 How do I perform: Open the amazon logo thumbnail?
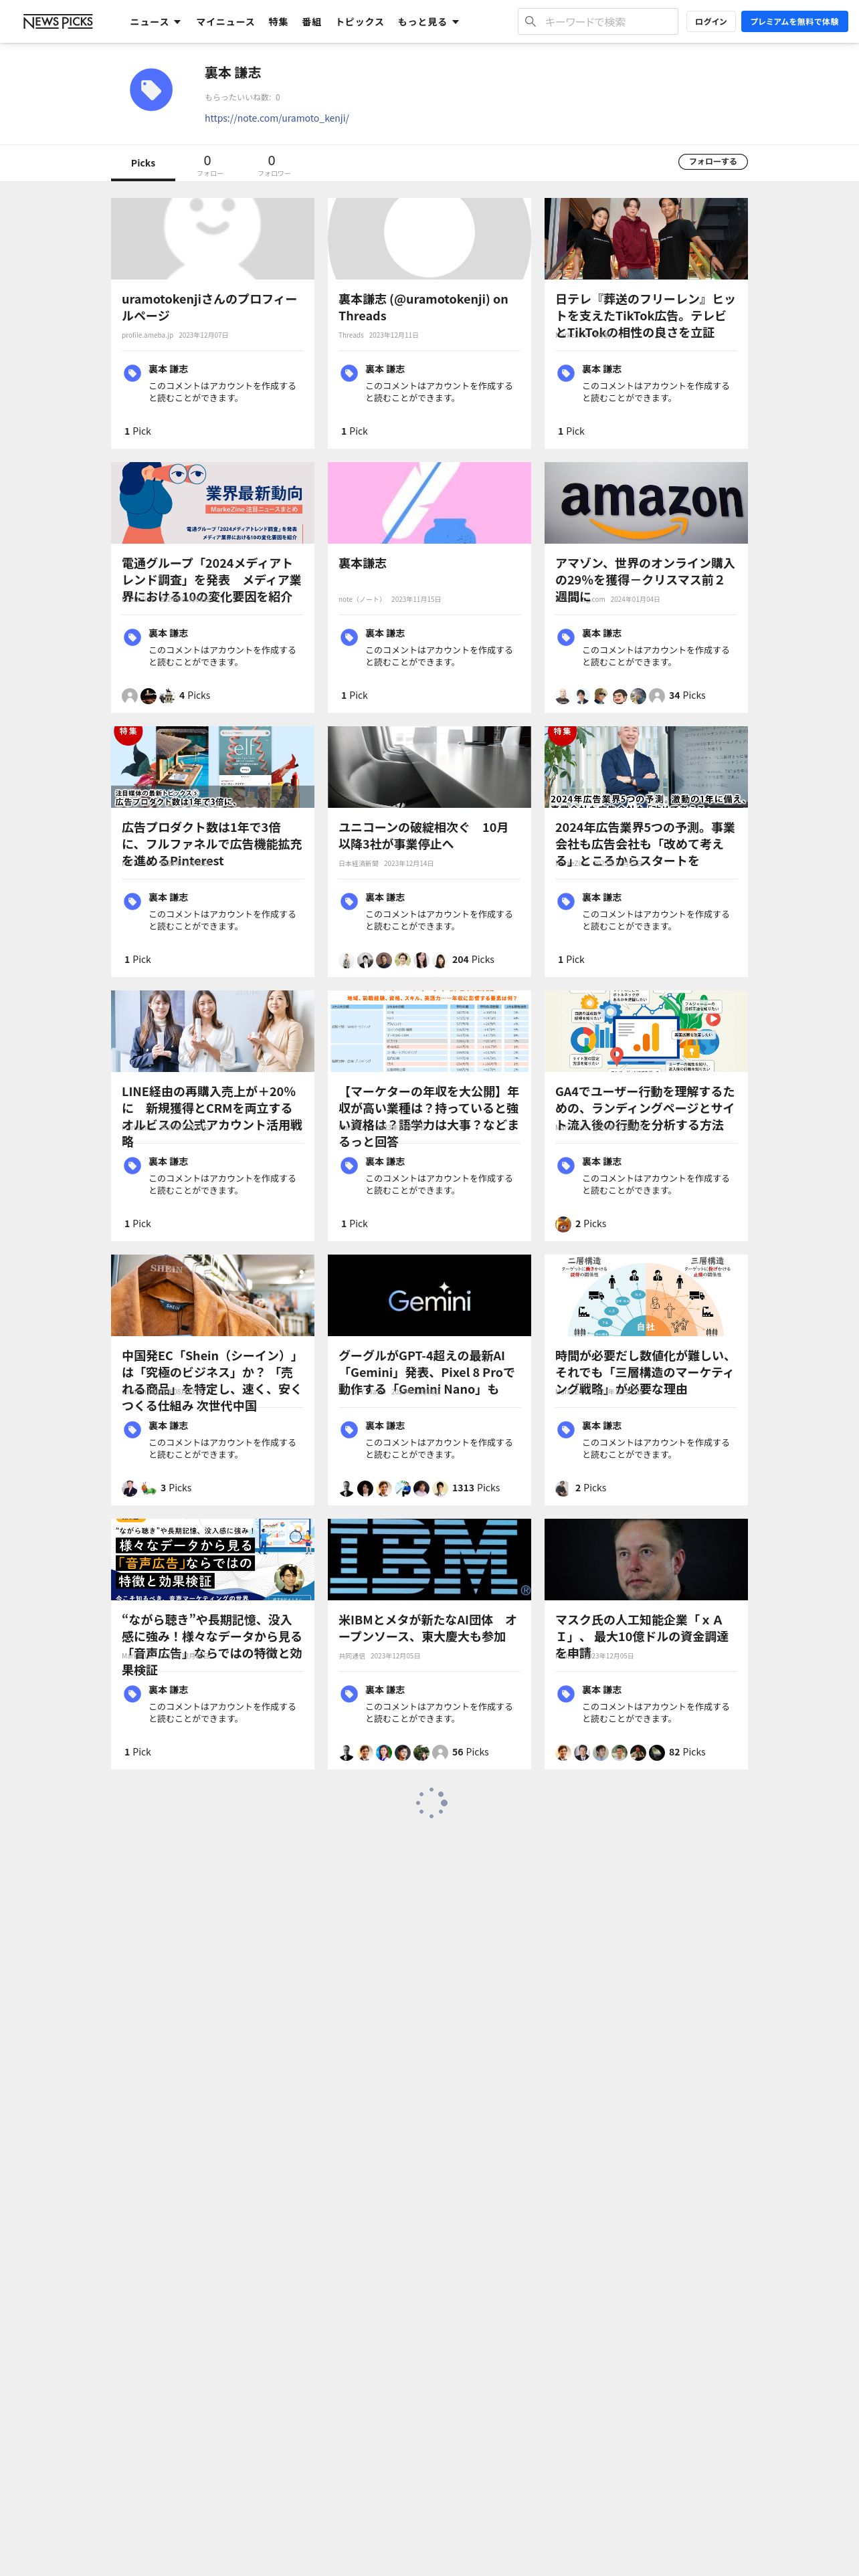[646, 502]
